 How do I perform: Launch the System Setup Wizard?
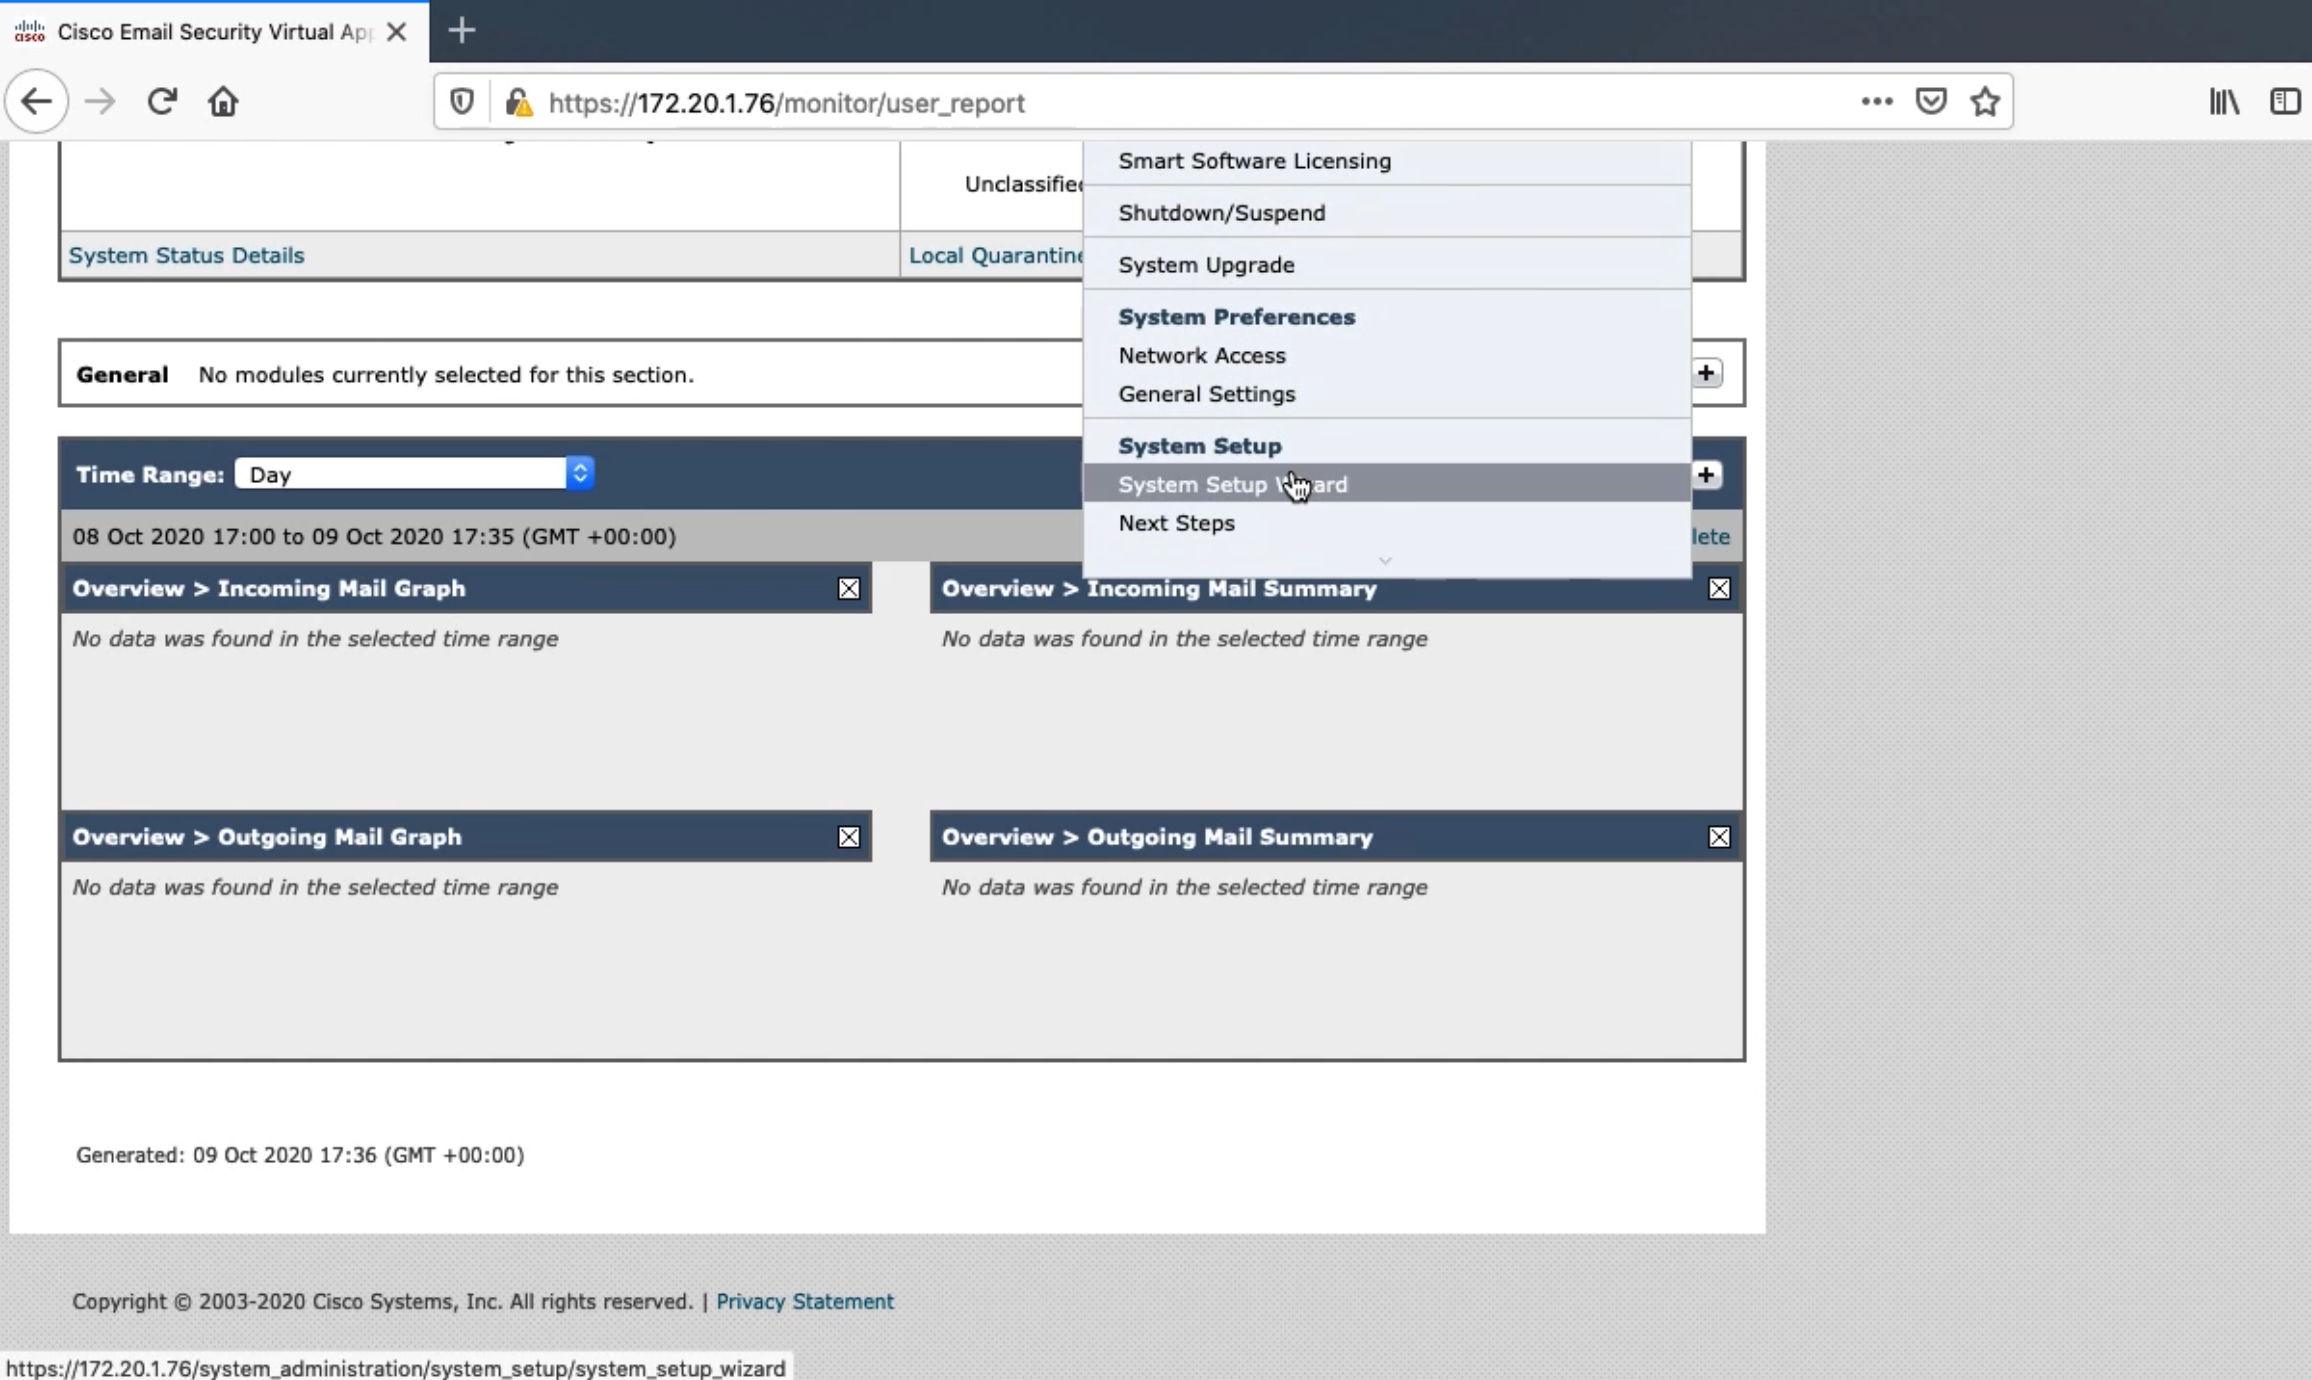pos(1386,484)
